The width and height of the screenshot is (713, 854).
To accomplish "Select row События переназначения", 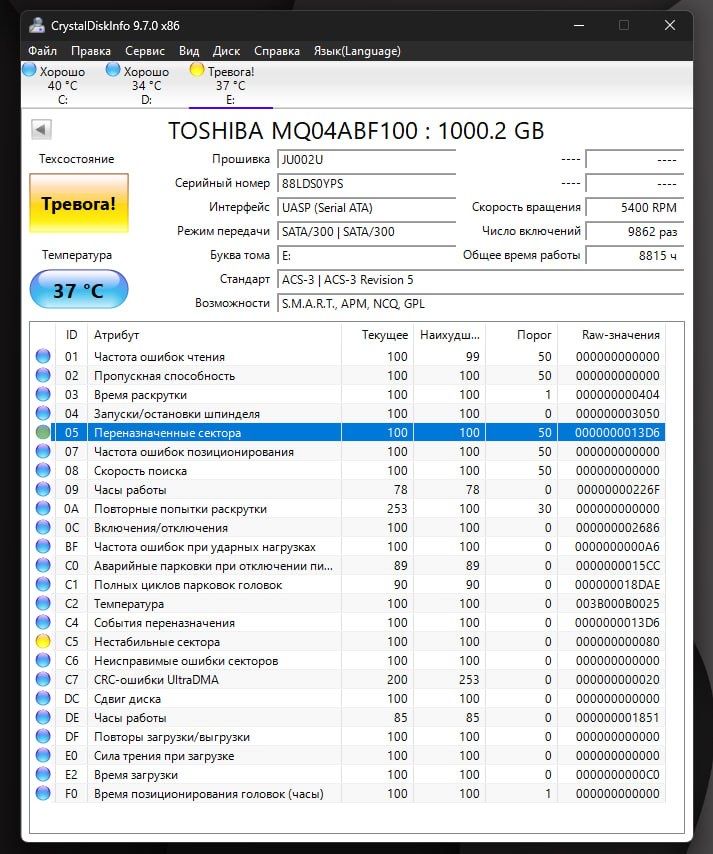I will click(349, 623).
